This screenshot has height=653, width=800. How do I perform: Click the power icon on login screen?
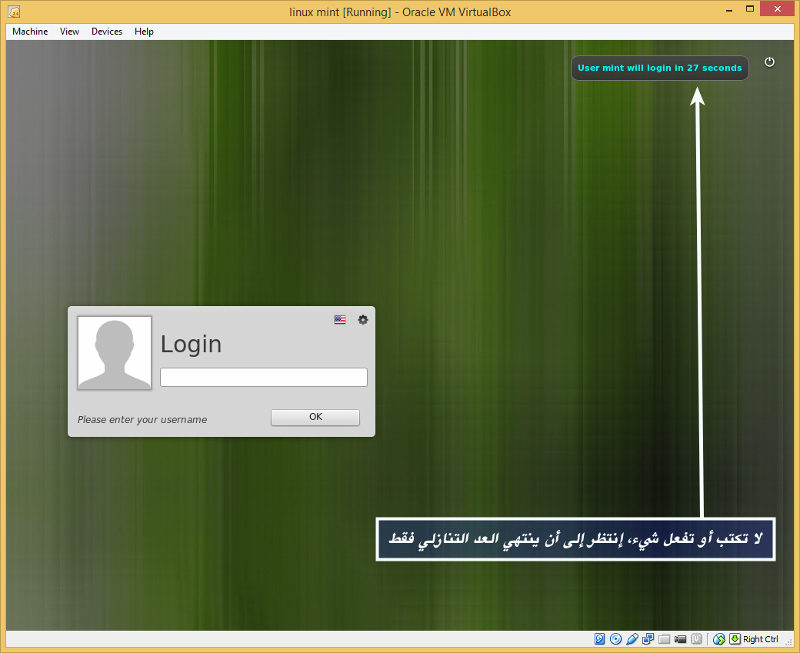769,62
